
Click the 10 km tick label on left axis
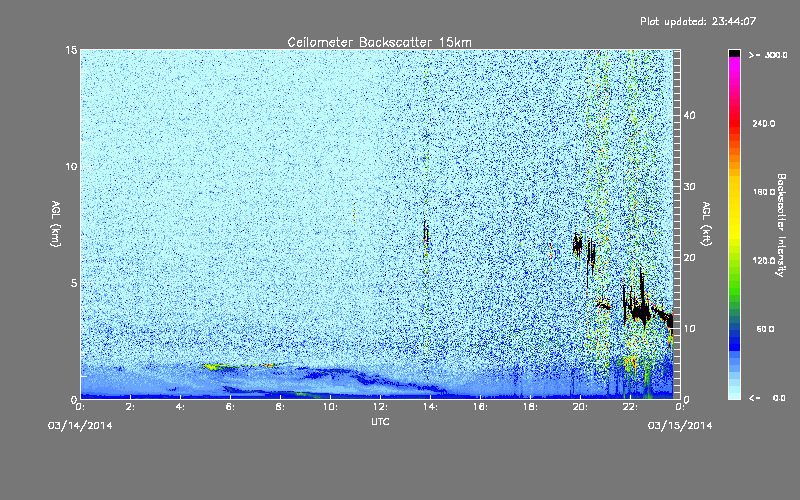click(x=71, y=166)
